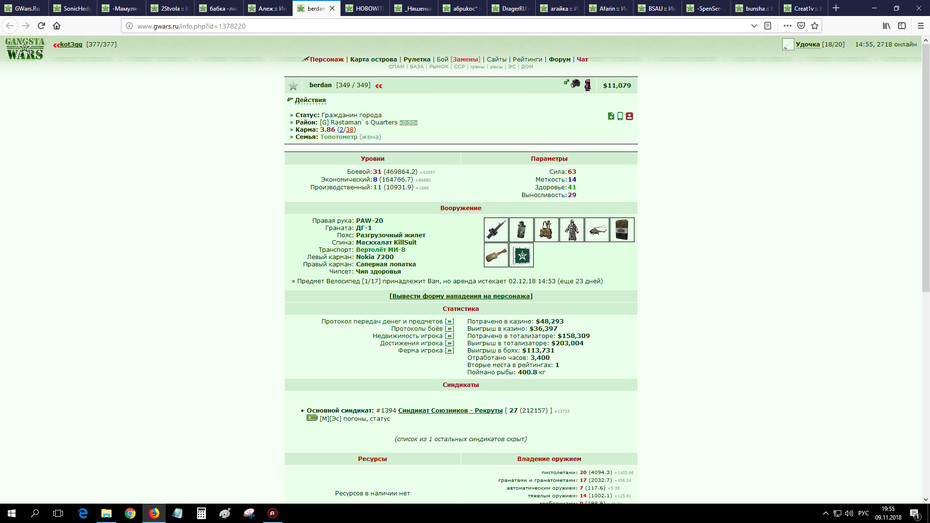
Task: Go to the browser home page
Action: 57,25
